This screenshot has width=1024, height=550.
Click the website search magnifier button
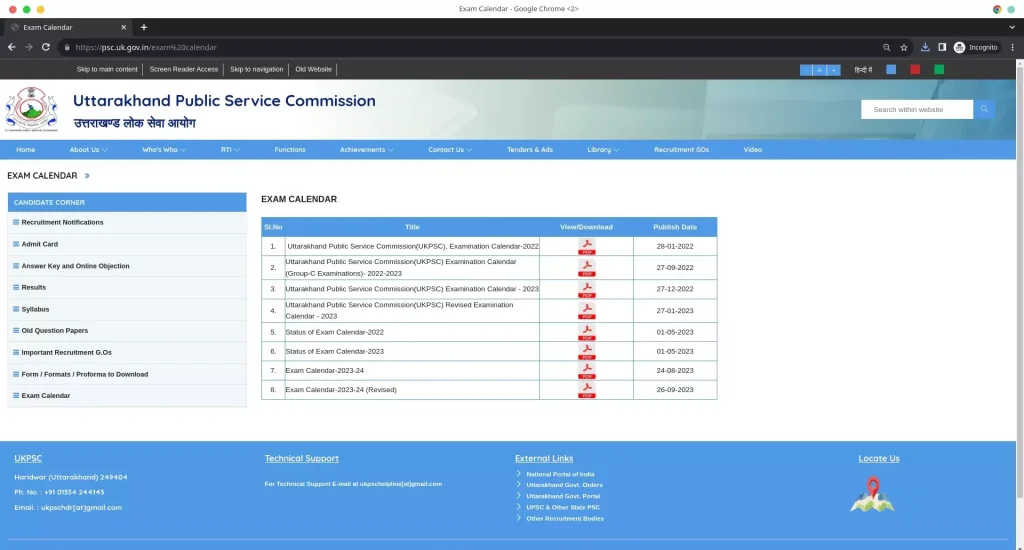click(984, 109)
